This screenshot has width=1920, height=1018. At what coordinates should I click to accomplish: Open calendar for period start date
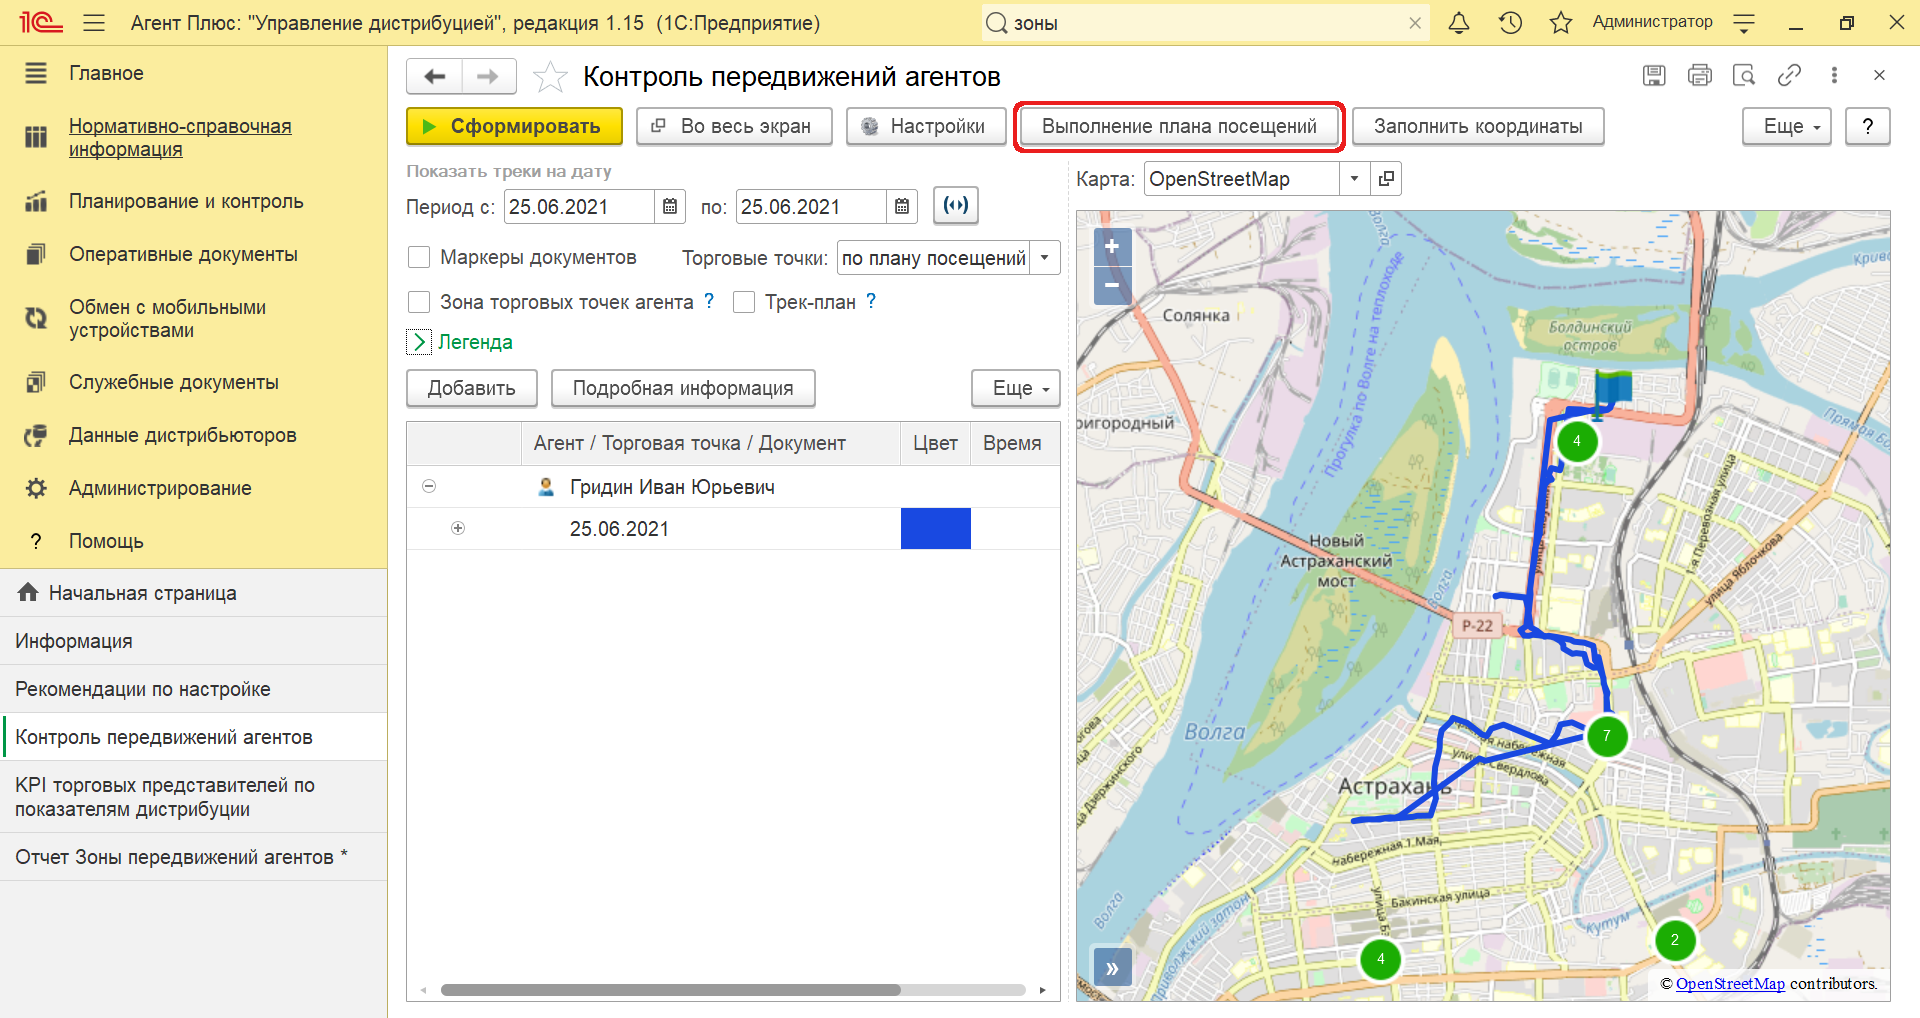pos(670,207)
